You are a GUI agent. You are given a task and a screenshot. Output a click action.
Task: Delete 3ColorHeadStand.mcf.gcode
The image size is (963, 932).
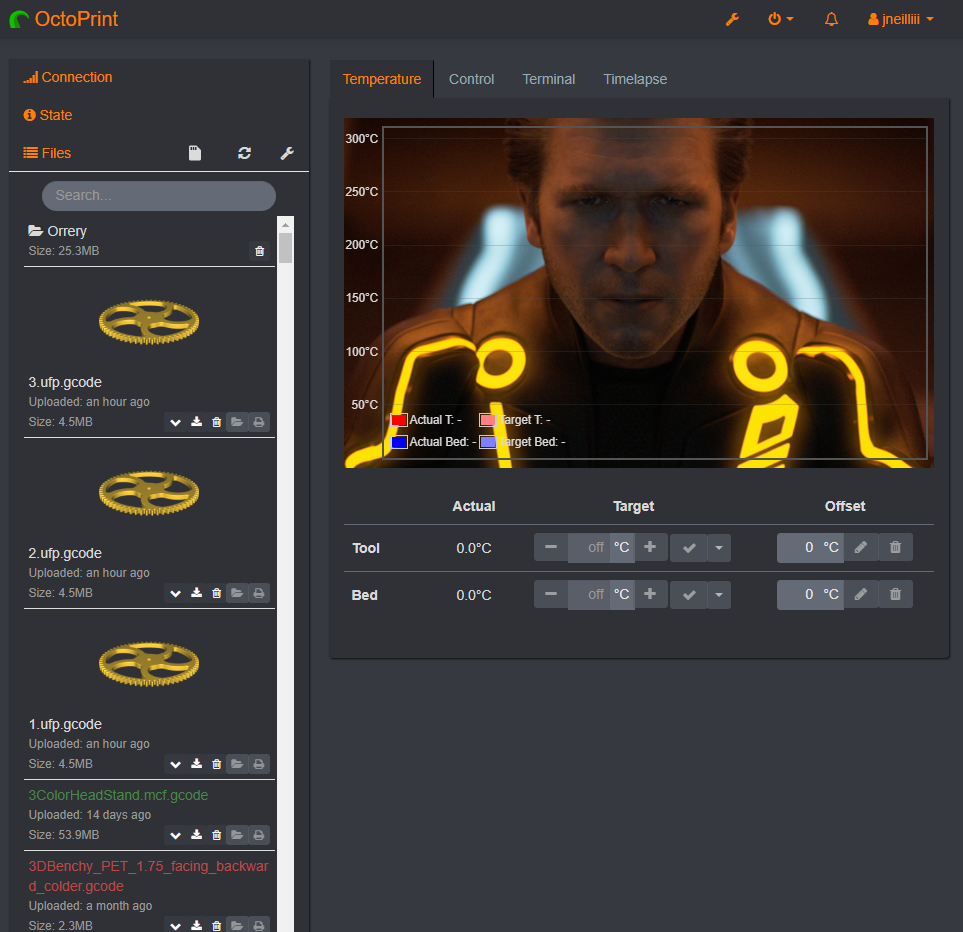click(x=217, y=836)
